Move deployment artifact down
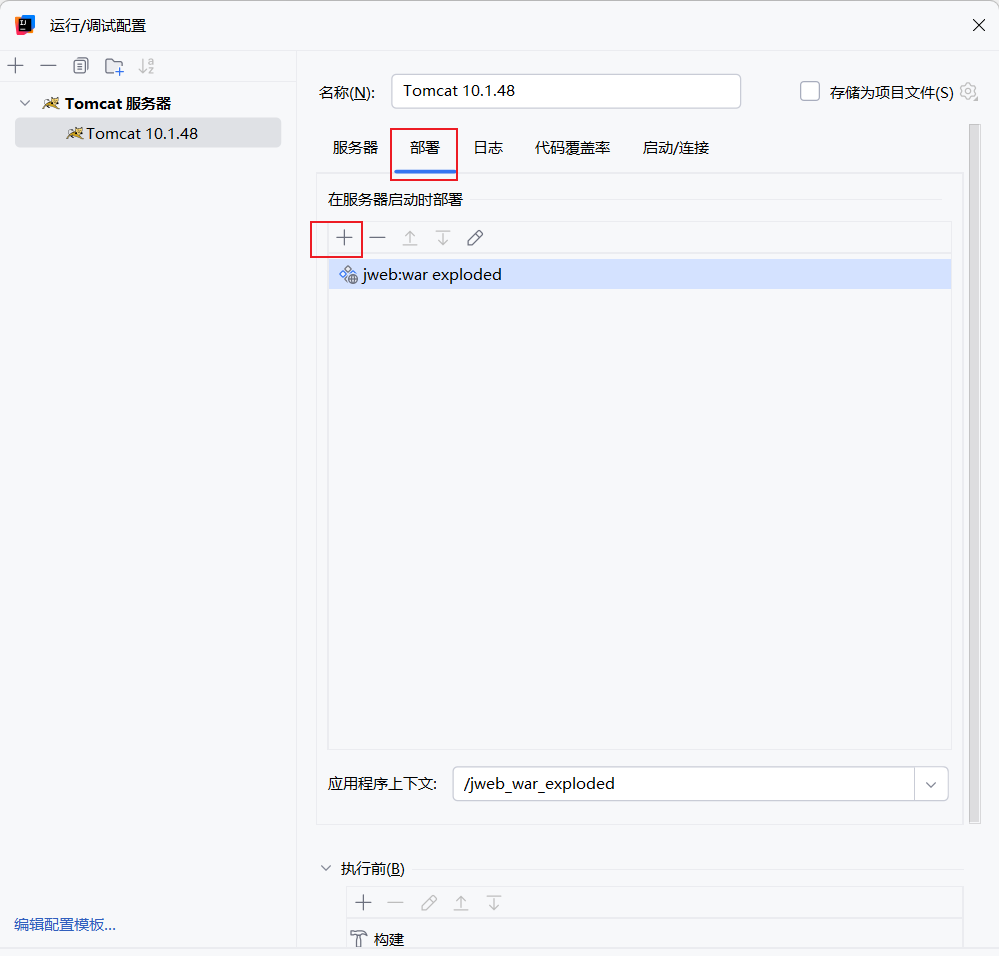Screen dimensions: 999x956 [442, 238]
